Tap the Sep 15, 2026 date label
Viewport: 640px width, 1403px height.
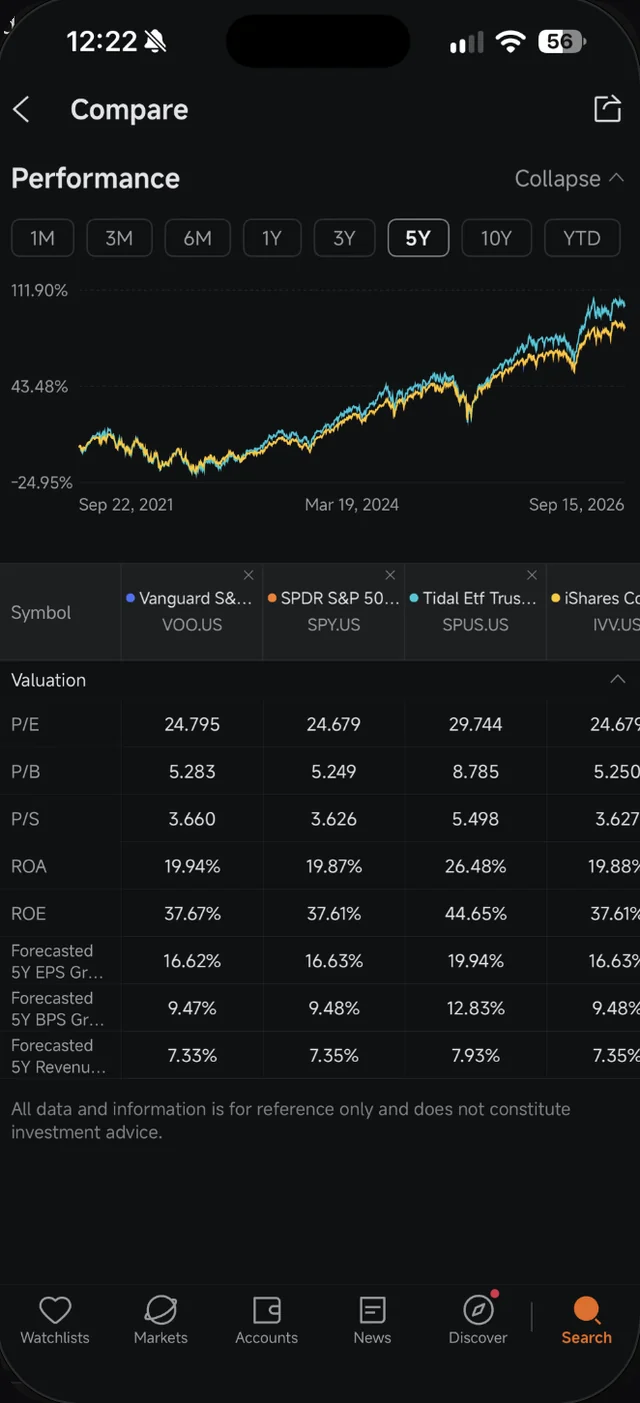(576, 504)
